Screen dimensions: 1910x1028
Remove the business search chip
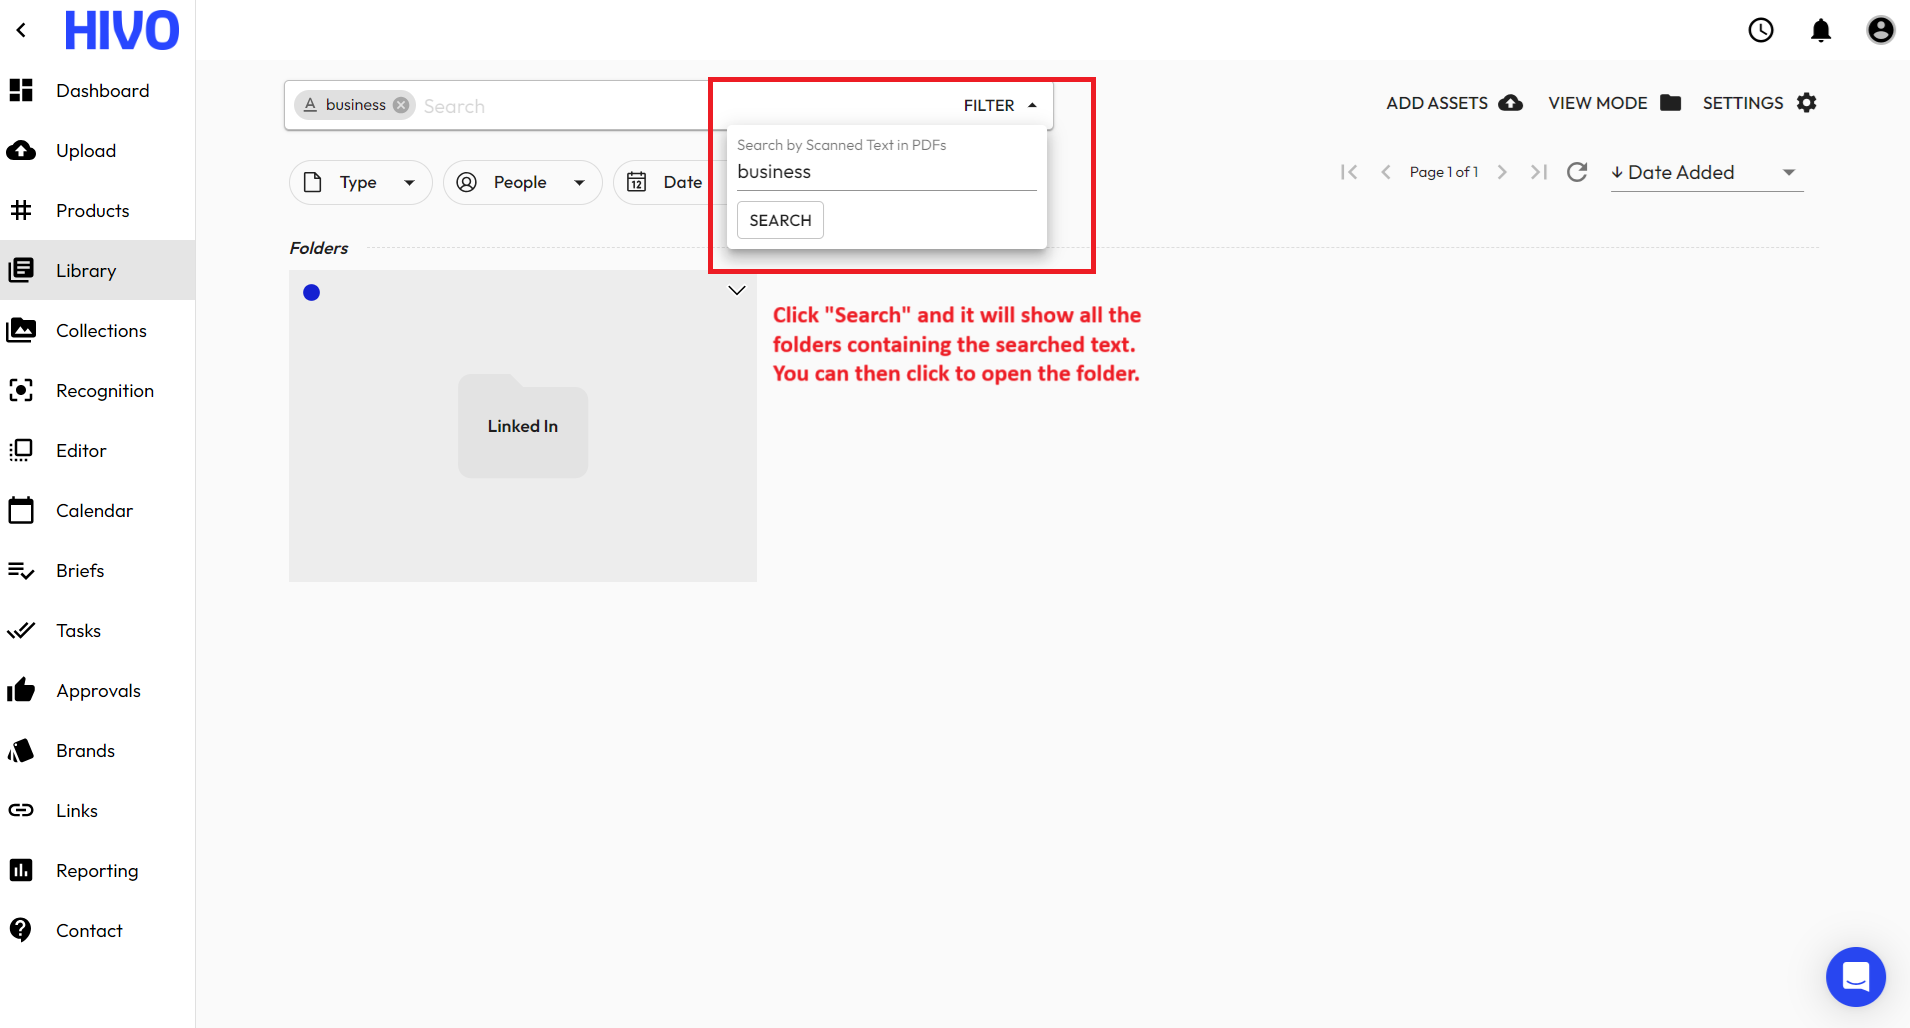pyautogui.click(x=401, y=105)
